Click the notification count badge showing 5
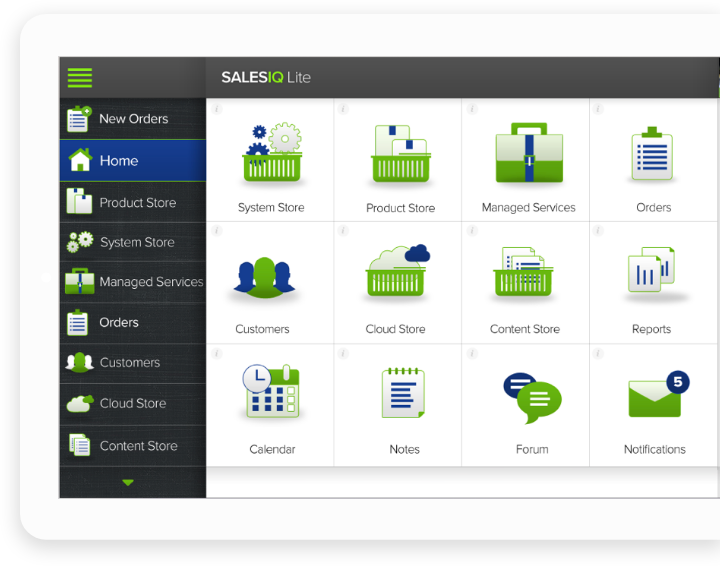The image size is (720, 566). (x=678, y=382)
